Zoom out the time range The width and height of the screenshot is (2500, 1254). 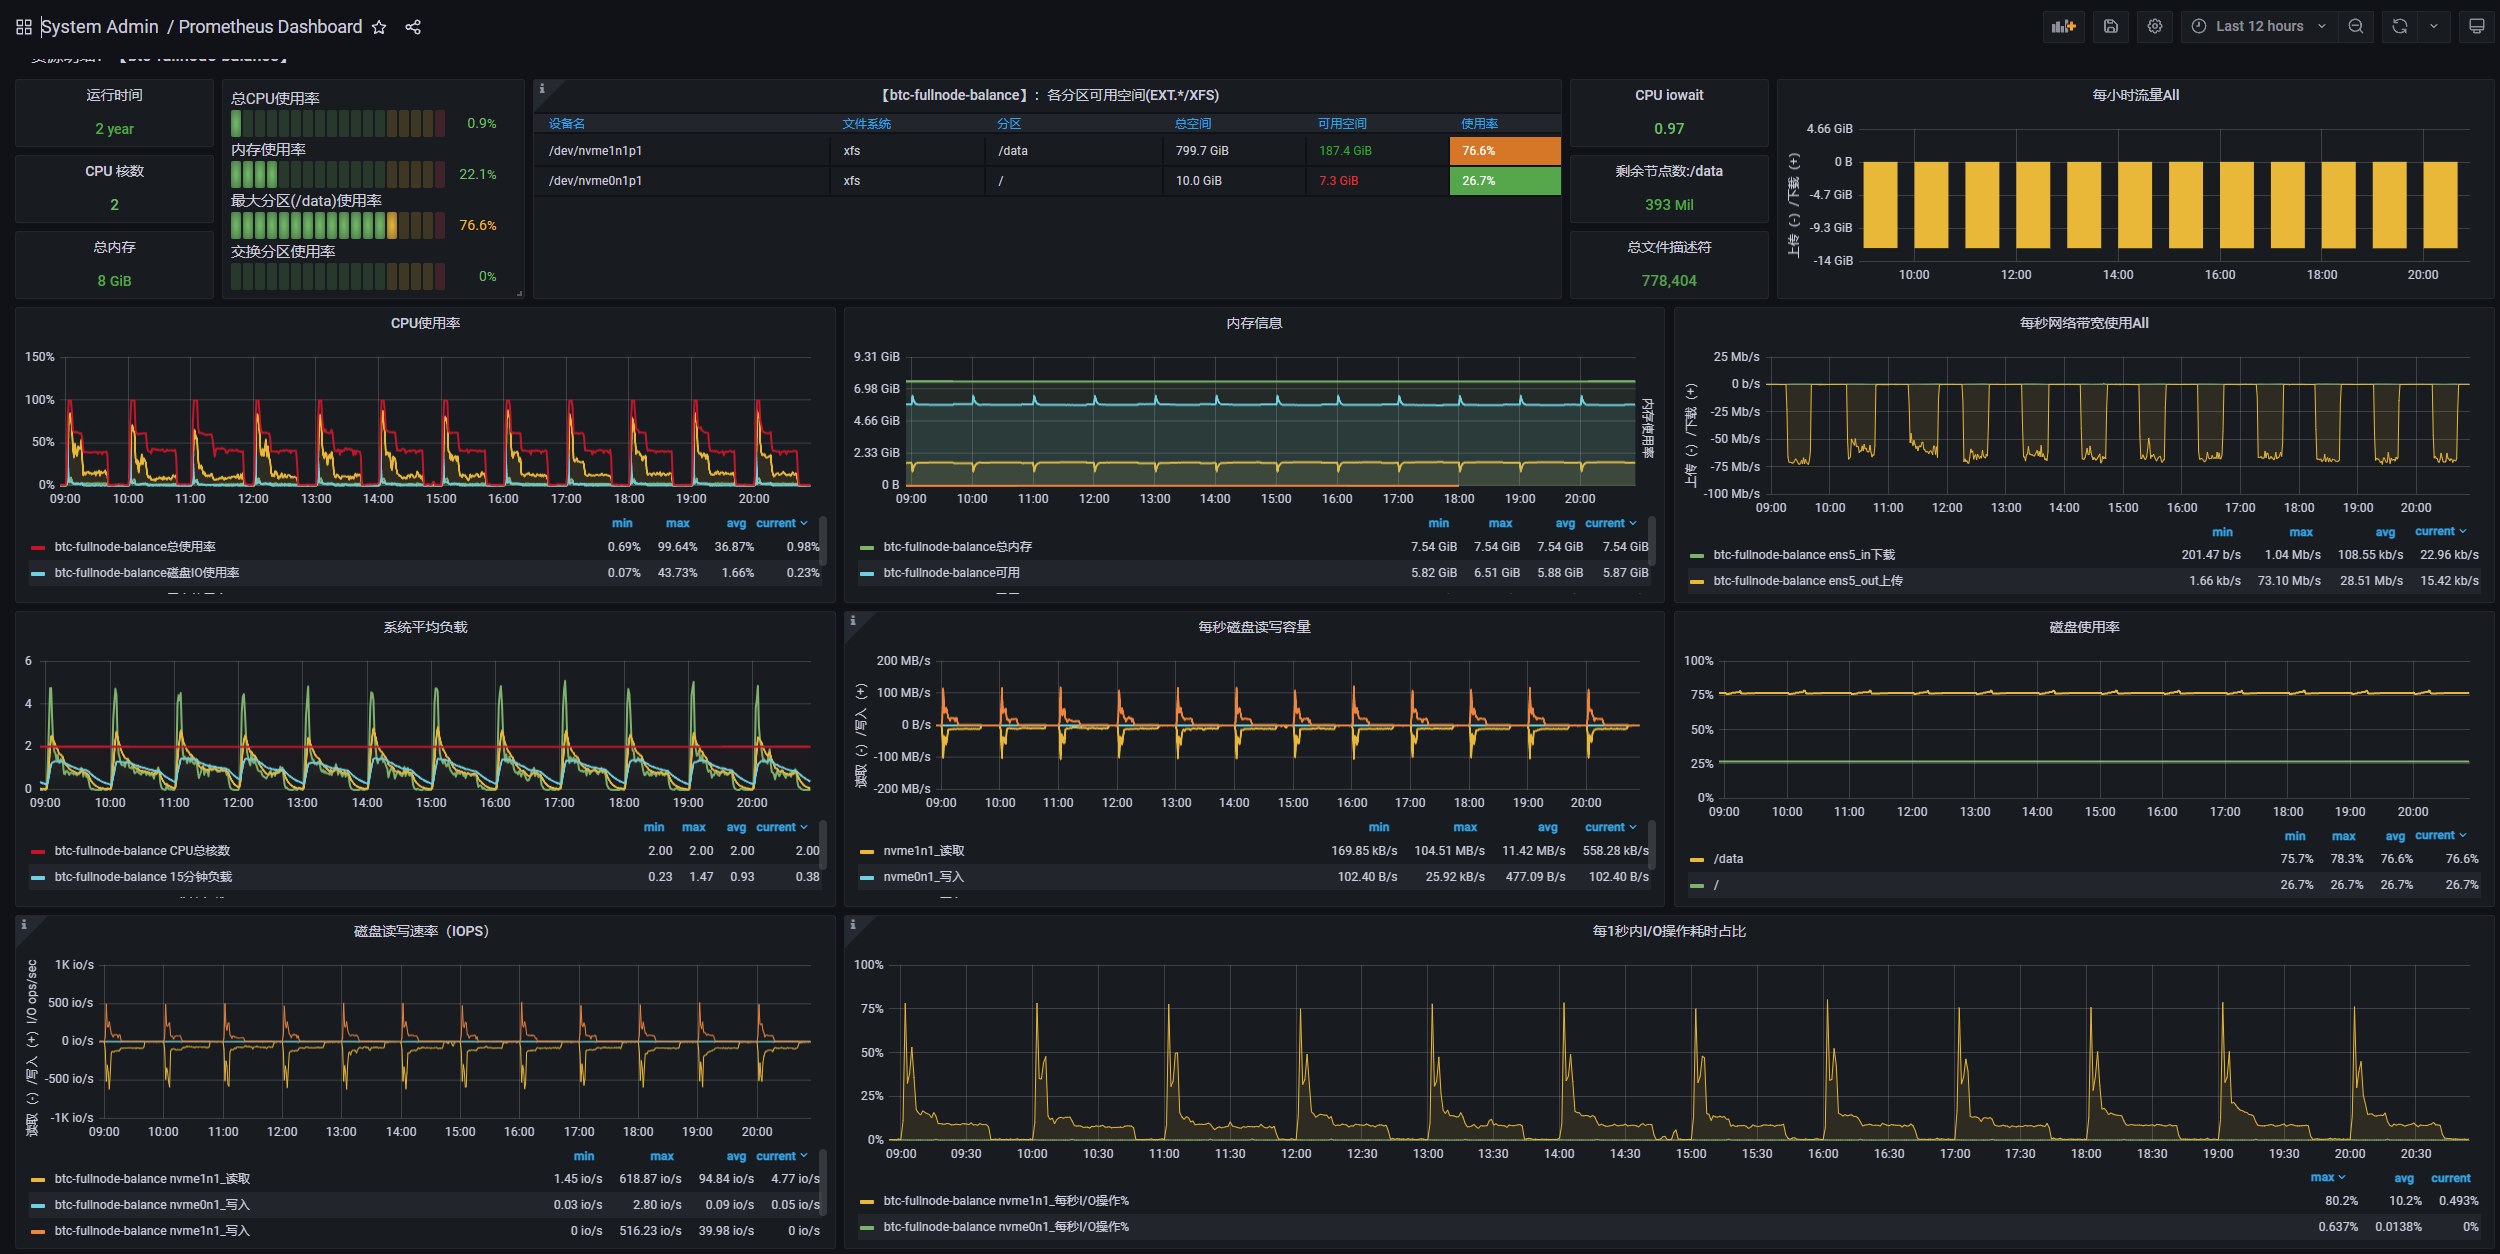[2356, 27]
